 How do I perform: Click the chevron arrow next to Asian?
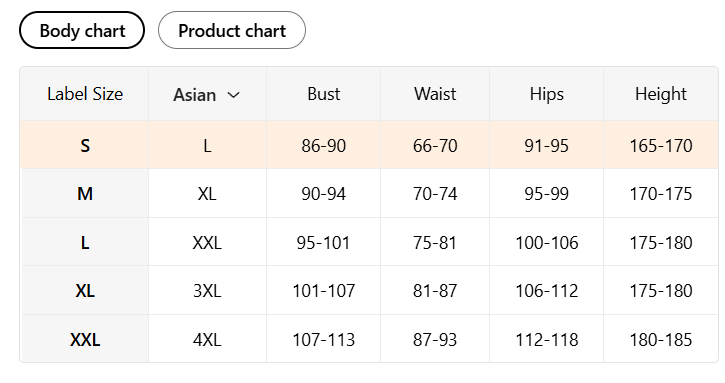pos(234,95)
